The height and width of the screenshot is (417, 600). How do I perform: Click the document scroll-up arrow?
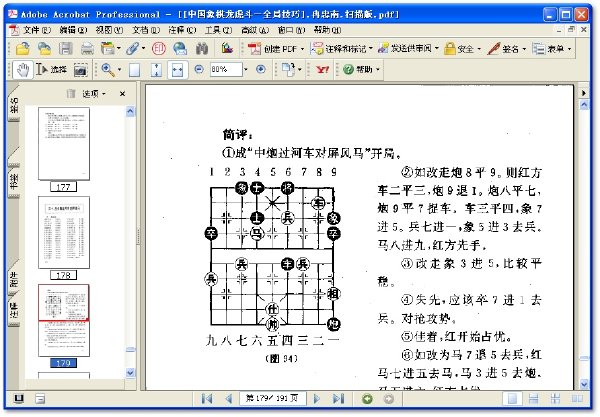pos(584,104)
